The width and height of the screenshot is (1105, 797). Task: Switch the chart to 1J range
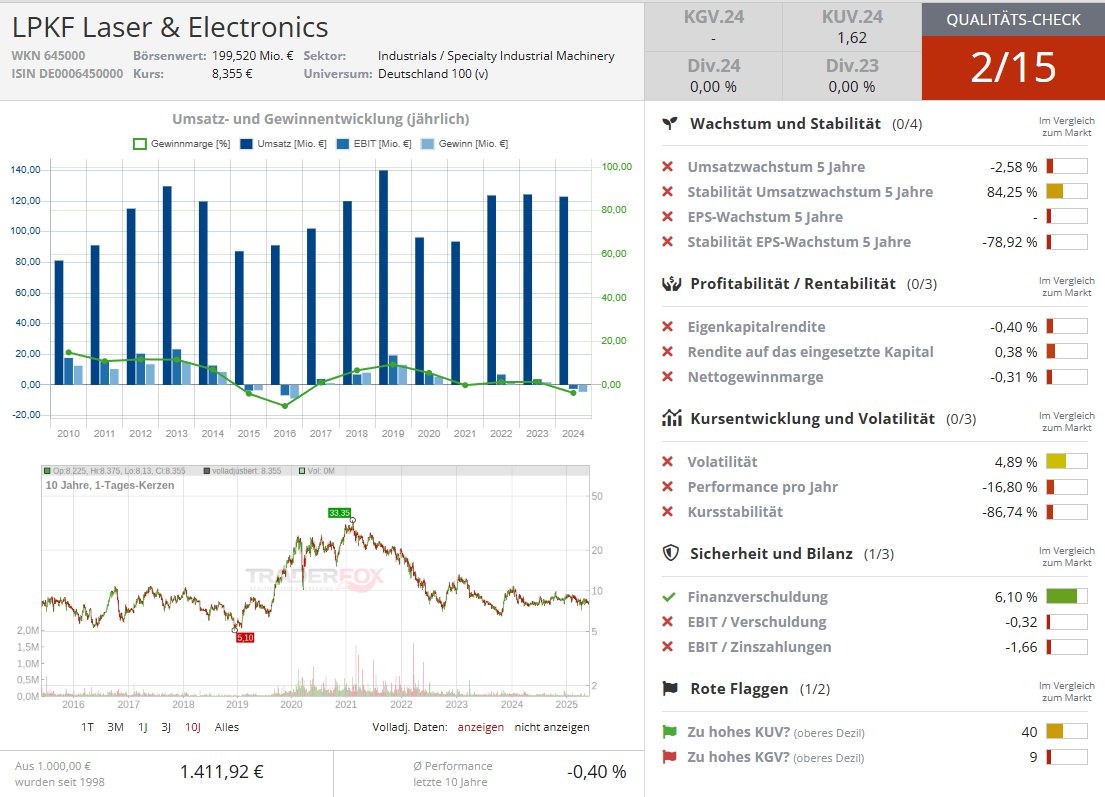click(x=143, y=727)
